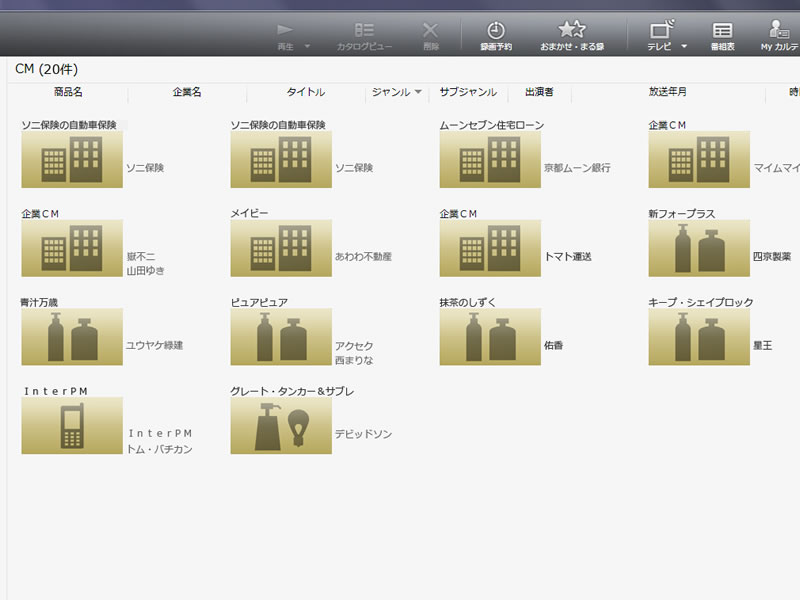The image size is (800, 600).
Task: Click the 出演者 column header
Action: (539, 92)
